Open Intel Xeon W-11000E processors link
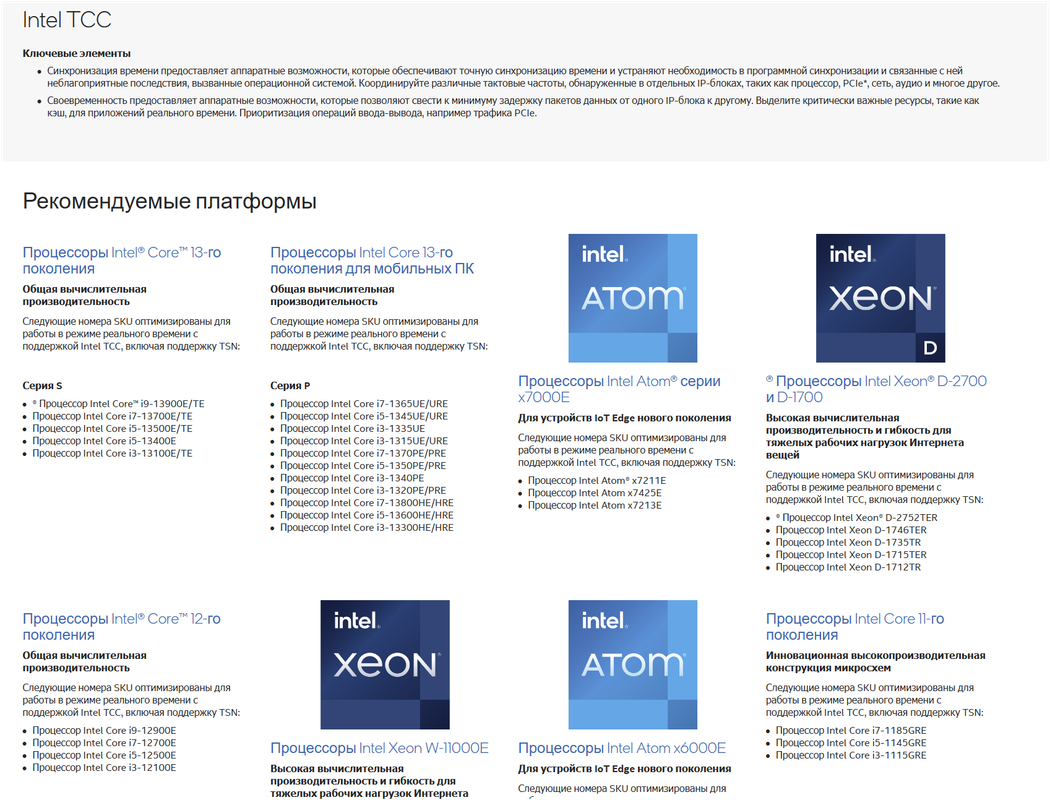Image resolution: width=1050 pixels, height=800 pixels. coord(380,748)
